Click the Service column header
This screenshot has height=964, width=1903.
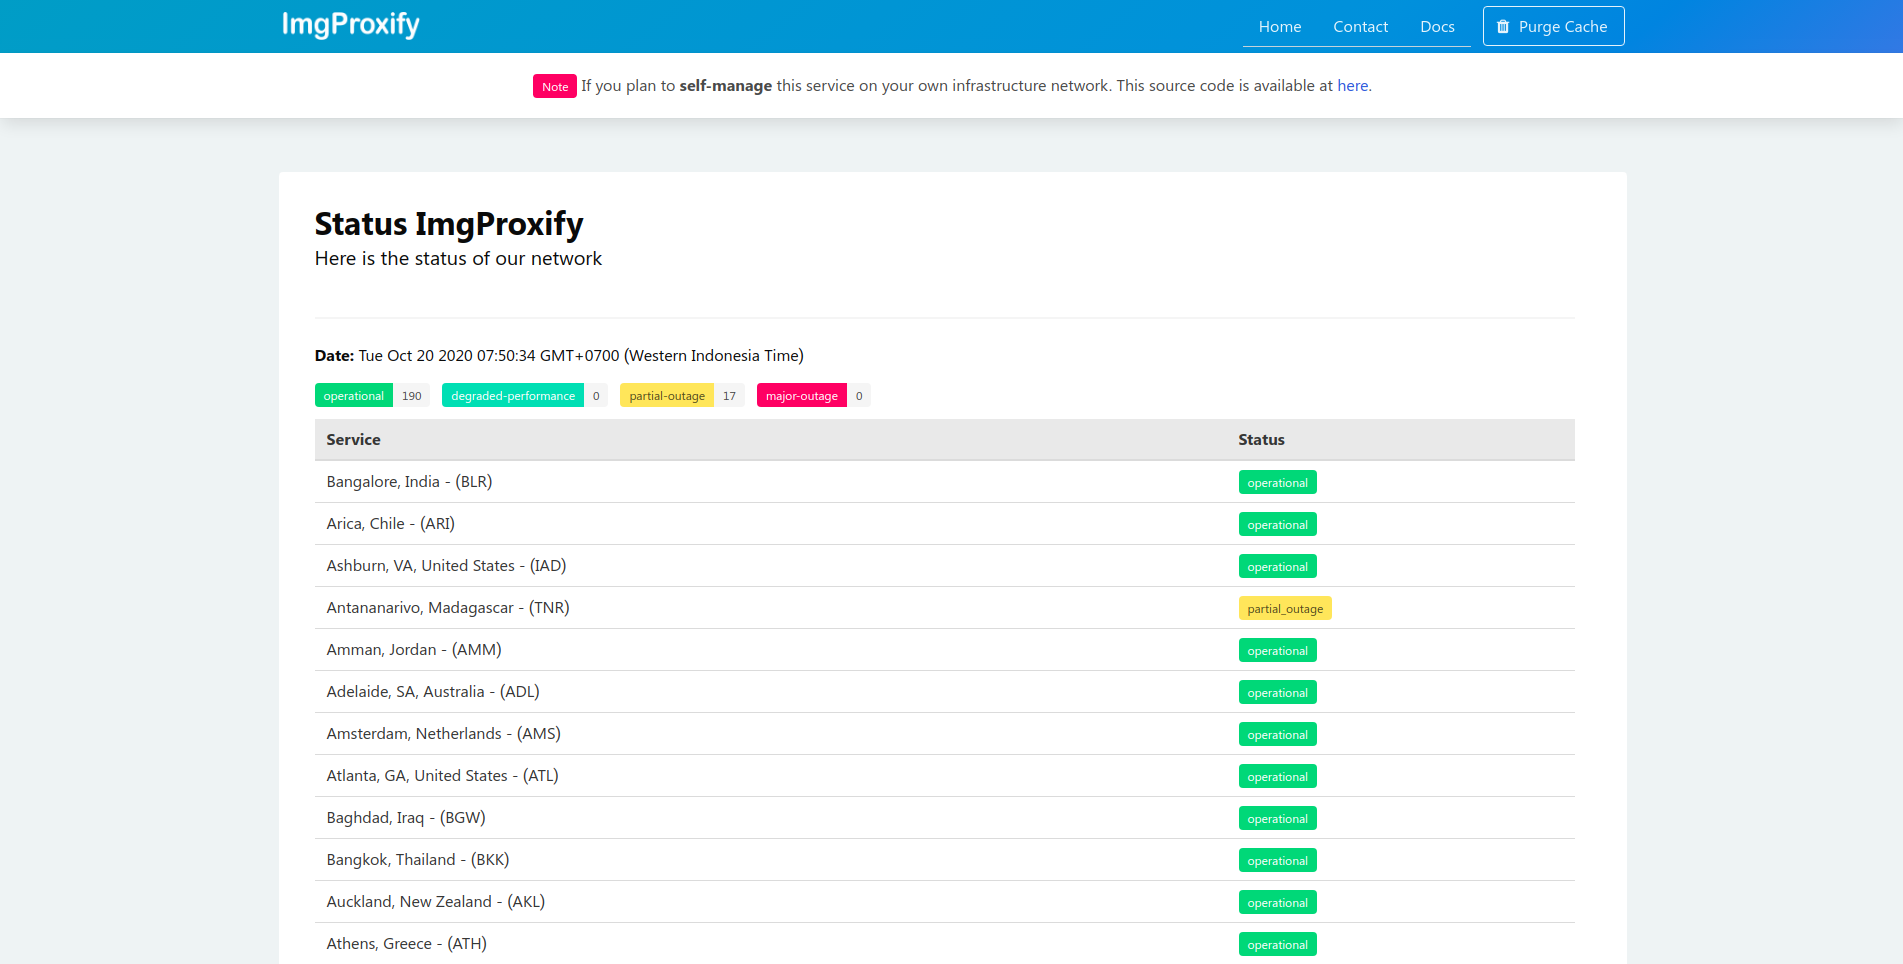coord(353,440)
